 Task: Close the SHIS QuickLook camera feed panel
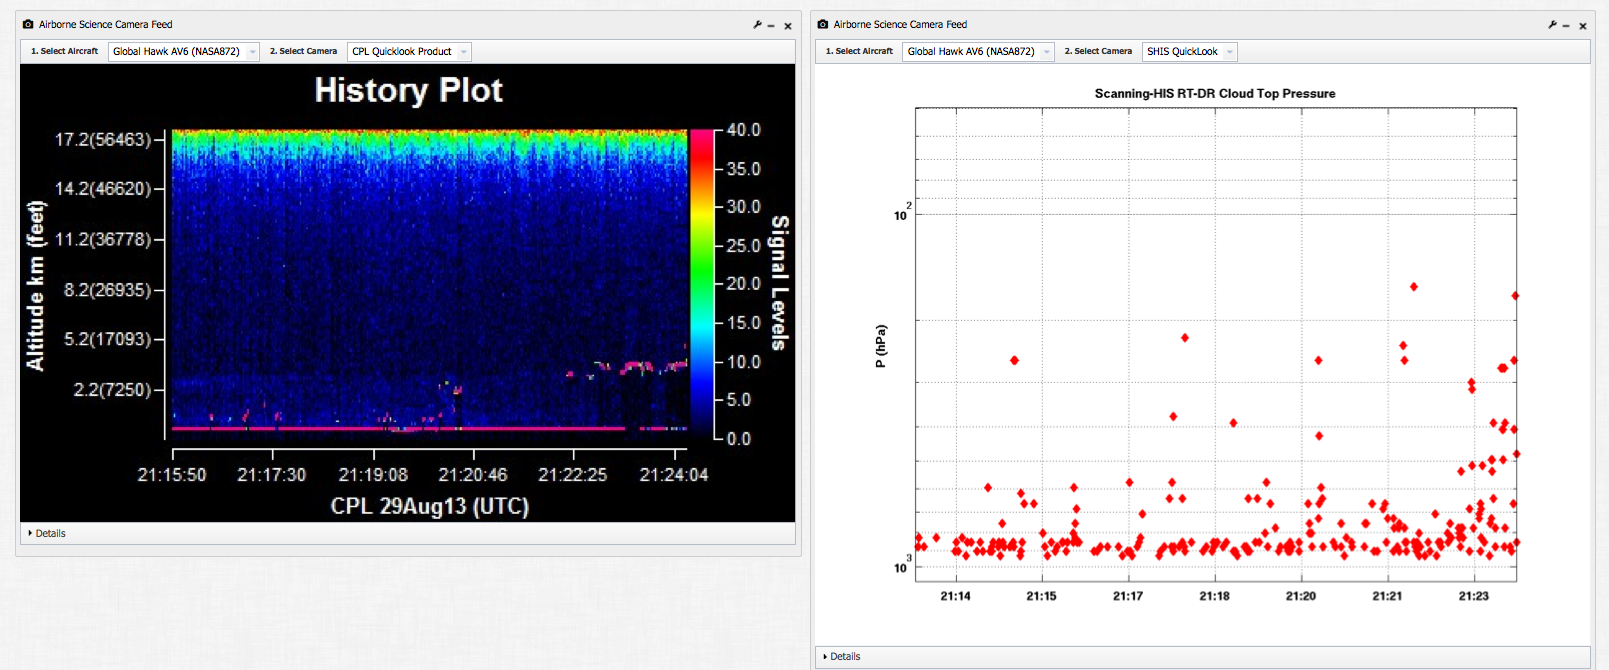tap(1583, 26)
